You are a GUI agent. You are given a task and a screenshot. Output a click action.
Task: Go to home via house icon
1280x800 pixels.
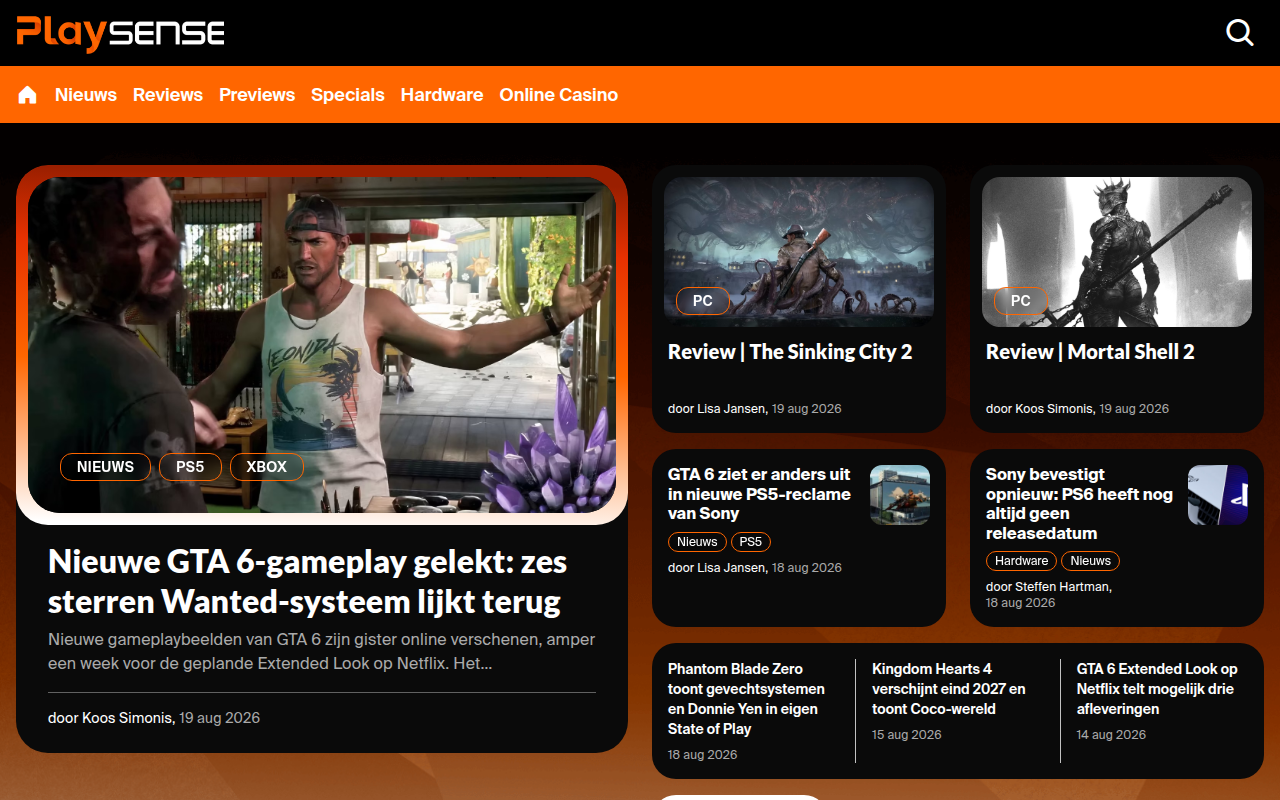point(27,95)
